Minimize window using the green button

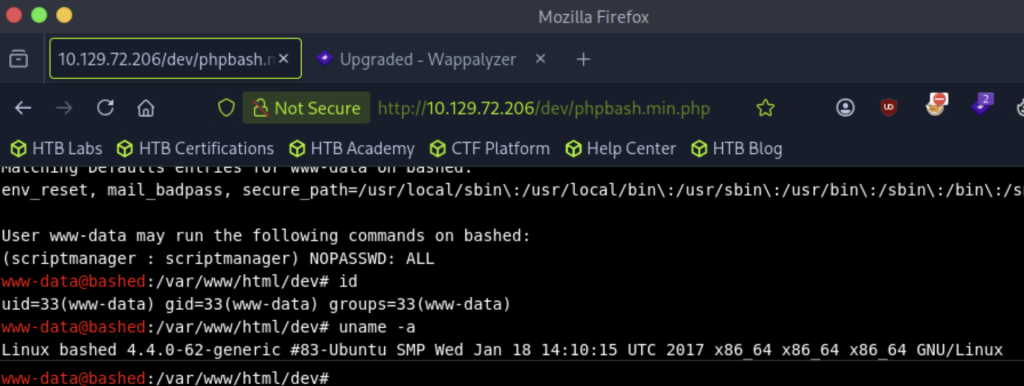[39, 15]
